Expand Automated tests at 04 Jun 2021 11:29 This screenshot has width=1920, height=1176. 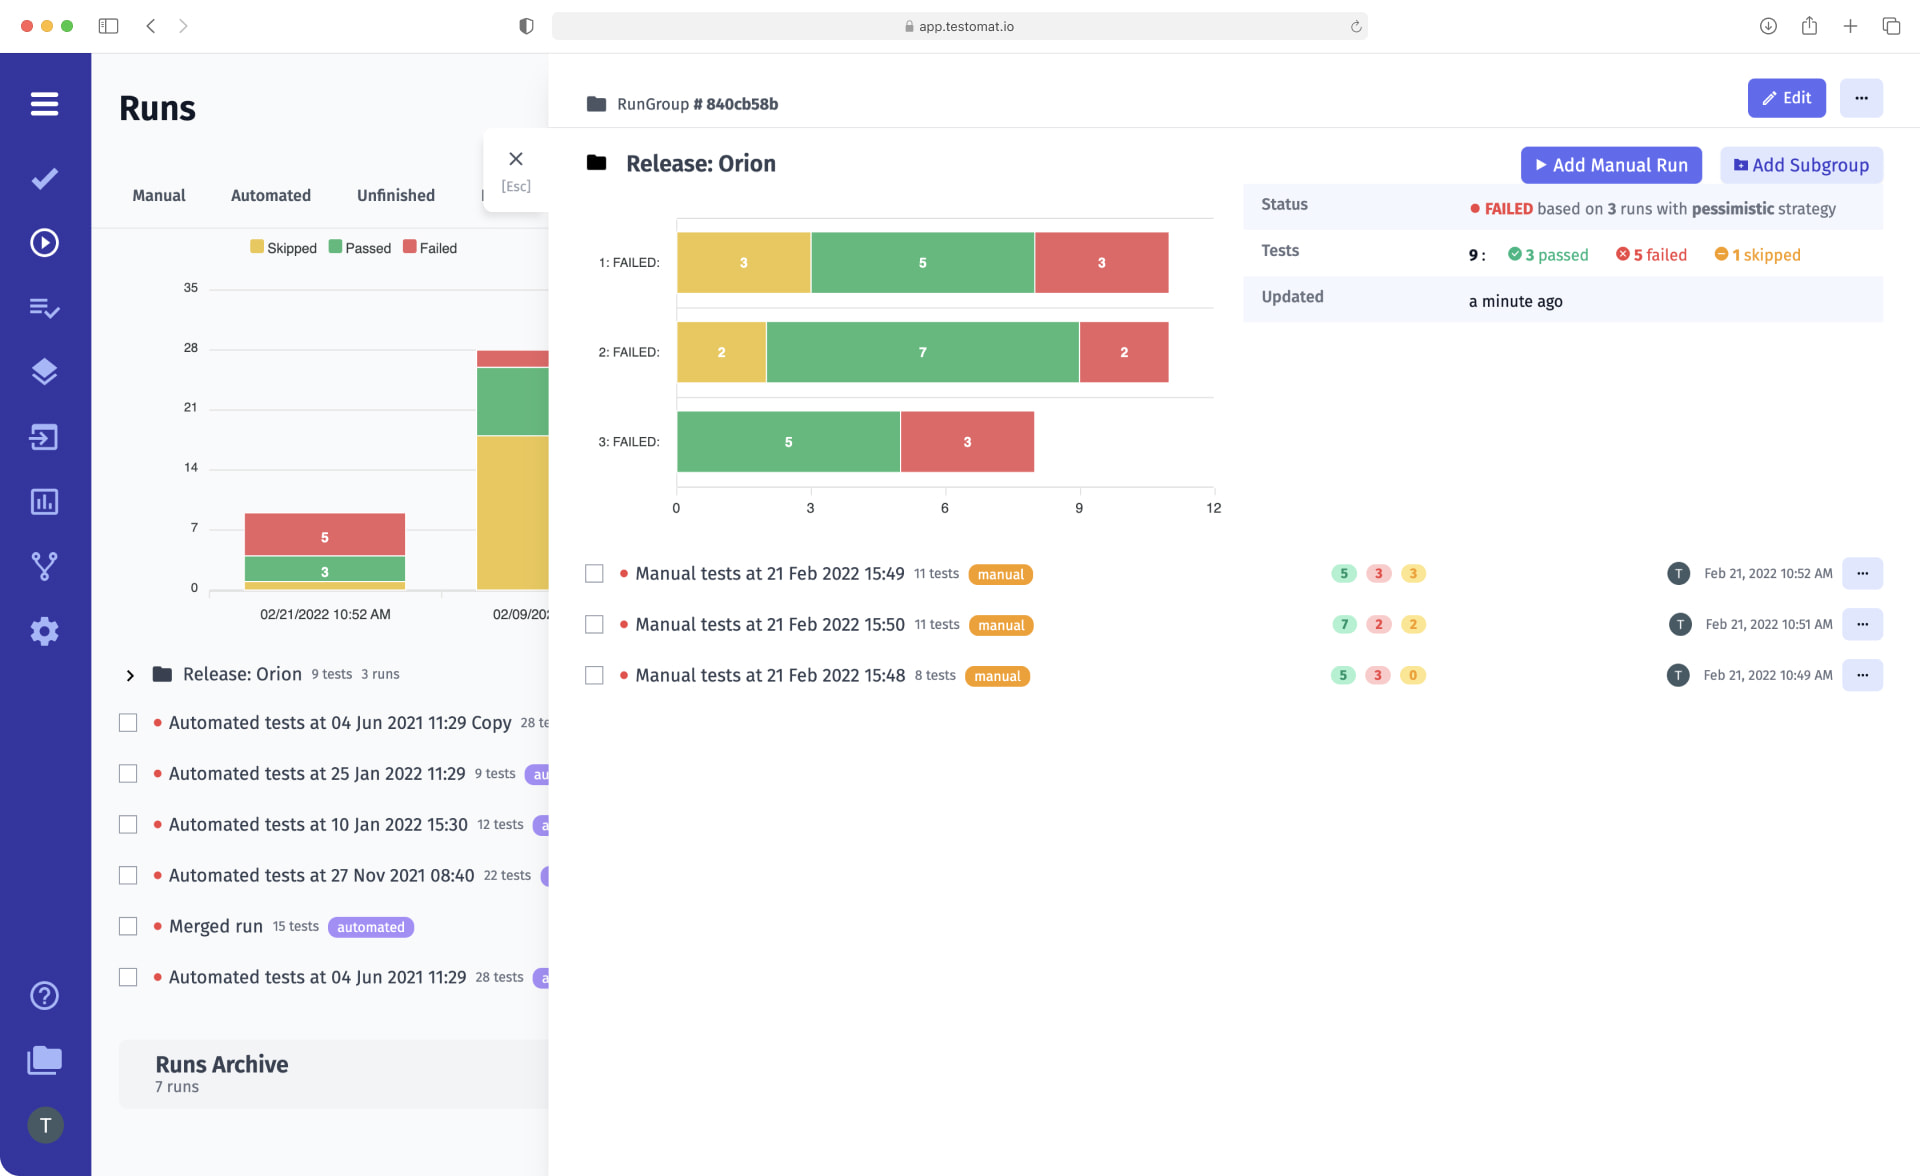click(x=317, y=977)
